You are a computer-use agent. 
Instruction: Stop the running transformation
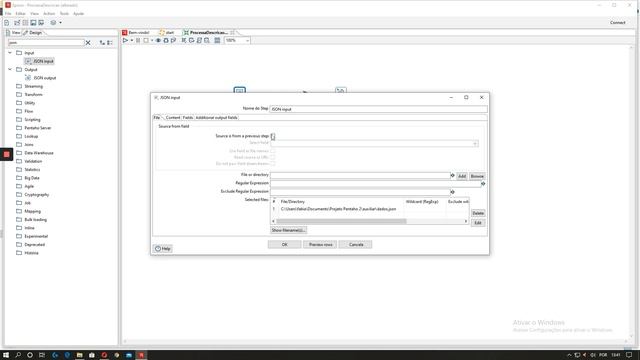click(146, 40)
